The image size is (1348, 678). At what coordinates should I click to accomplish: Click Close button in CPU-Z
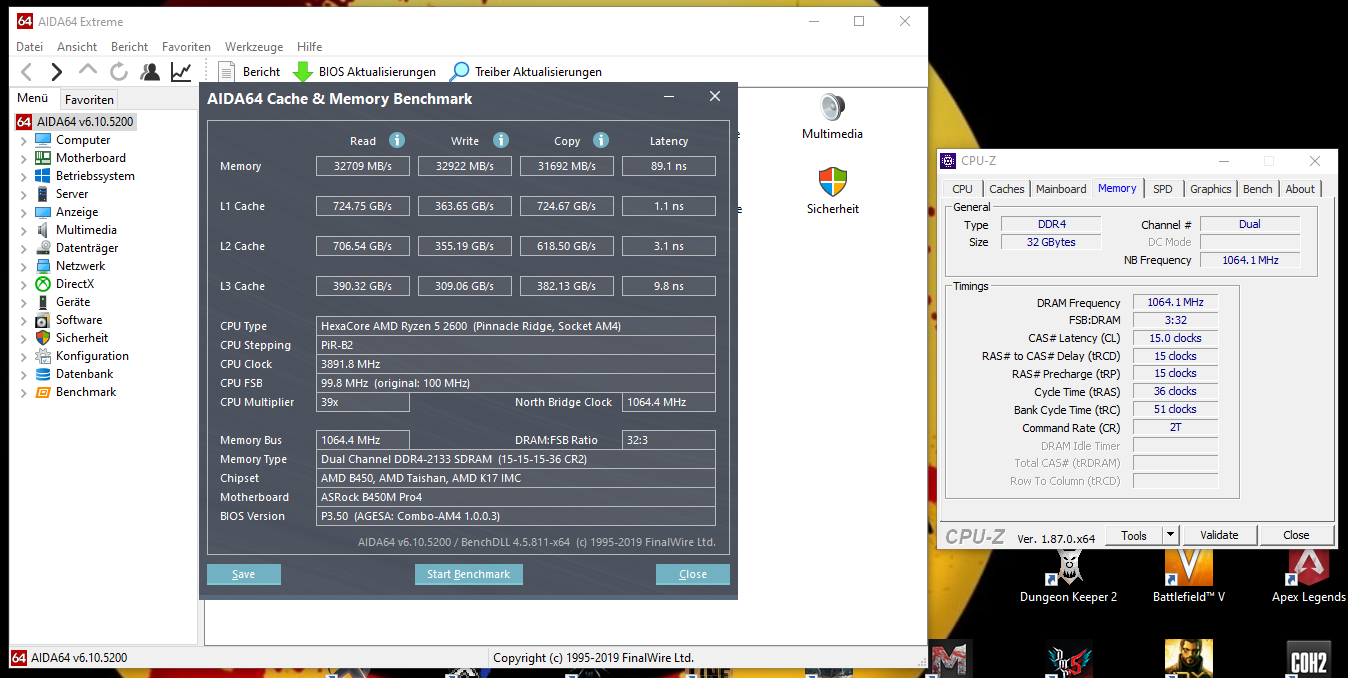point(1296,535)
